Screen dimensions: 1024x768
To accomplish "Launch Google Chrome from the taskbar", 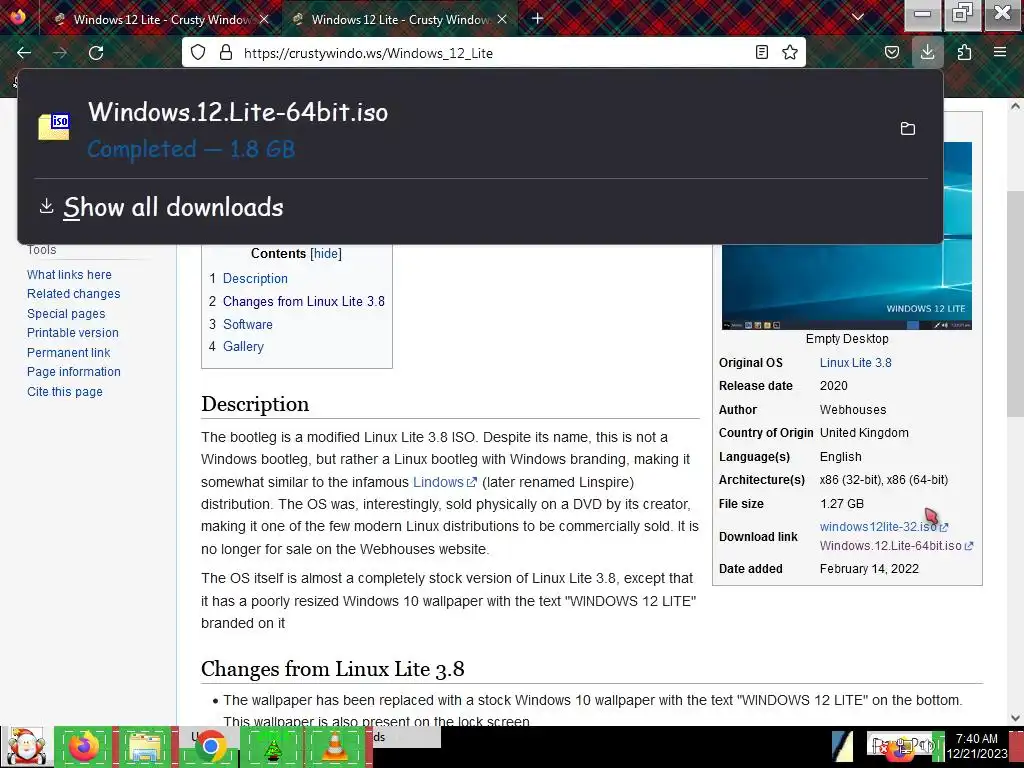I will click(x=210, y=746).
